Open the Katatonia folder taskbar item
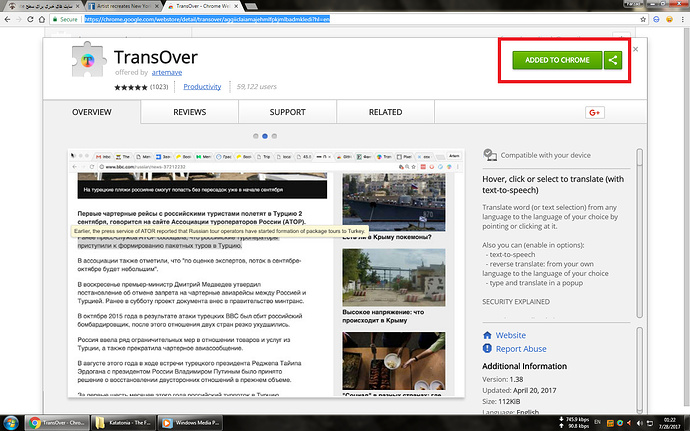Screen dimensions: 690x431 click(123, 423)
